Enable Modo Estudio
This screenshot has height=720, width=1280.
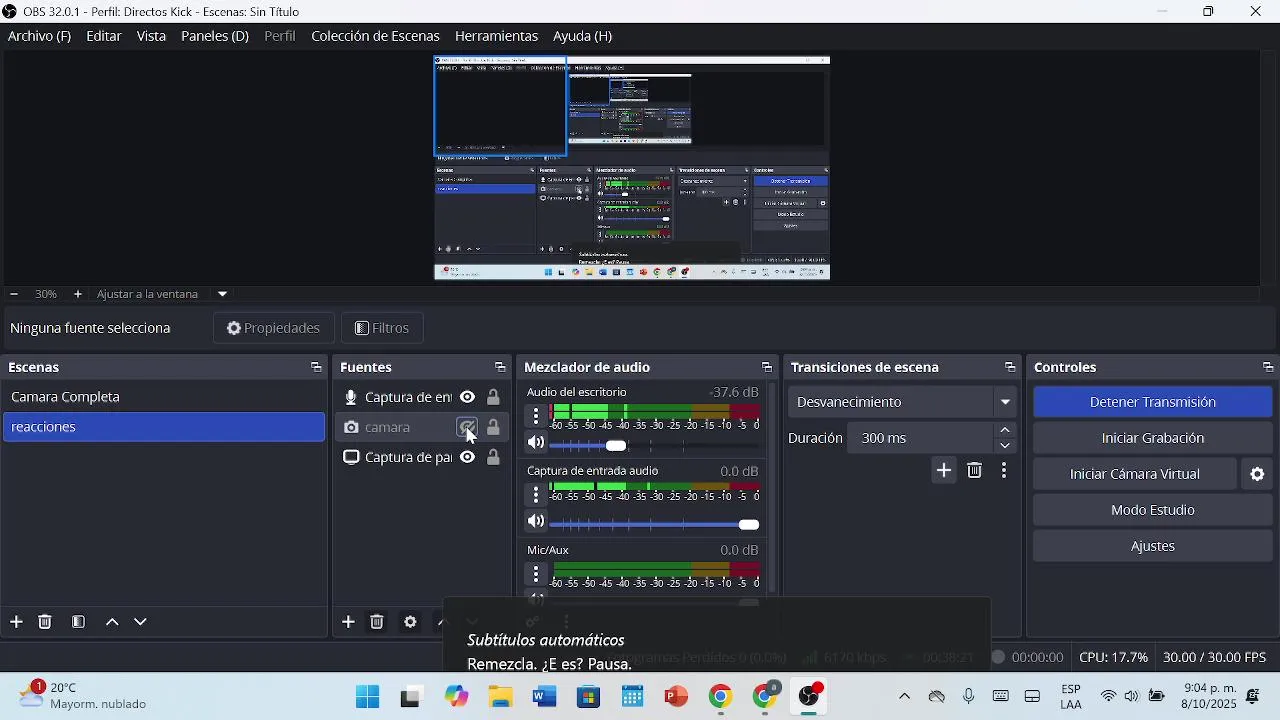1153,510
